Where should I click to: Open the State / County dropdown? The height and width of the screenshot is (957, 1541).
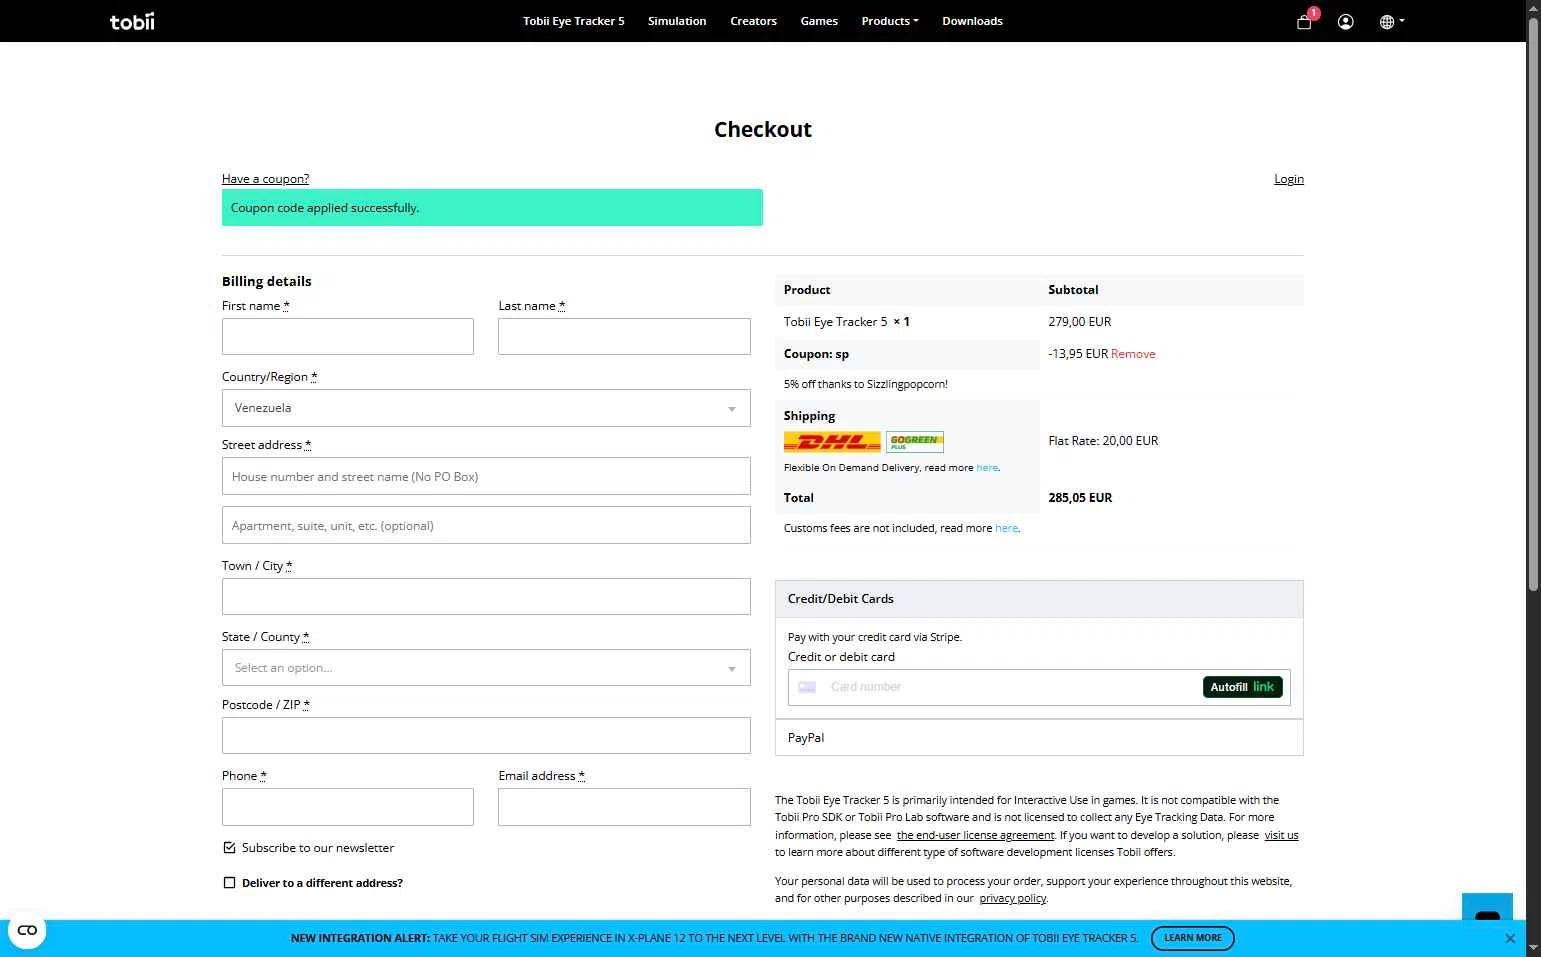[486, 668]
